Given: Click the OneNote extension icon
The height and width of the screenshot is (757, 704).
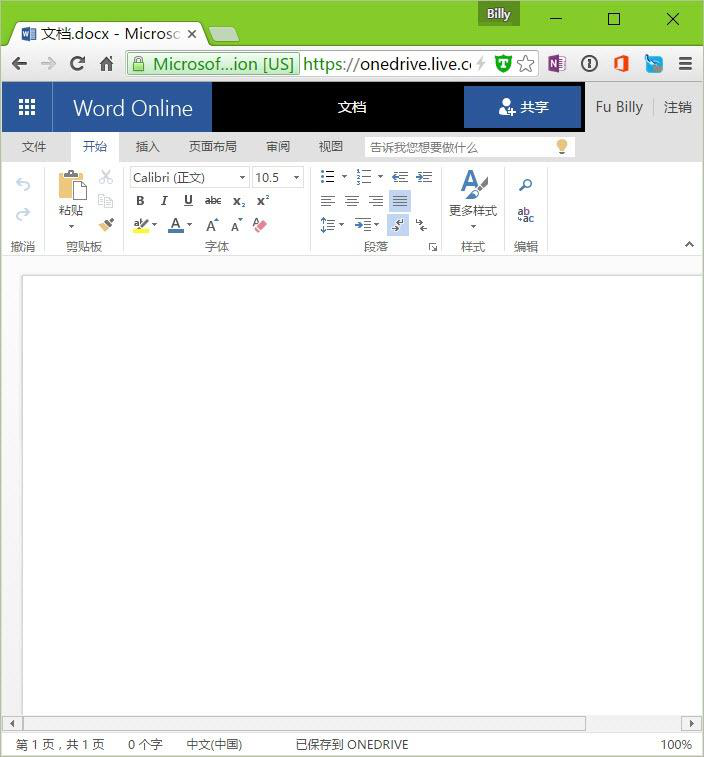Looking at the screenshot, I should click(557, 63).
